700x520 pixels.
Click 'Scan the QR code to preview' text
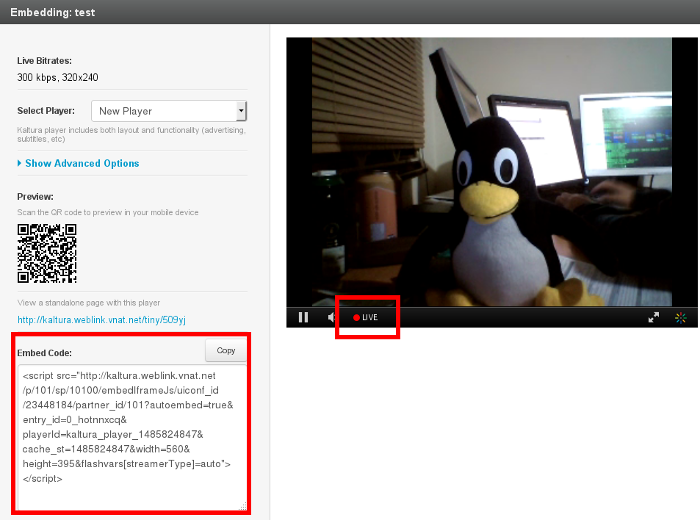point(108,212)
